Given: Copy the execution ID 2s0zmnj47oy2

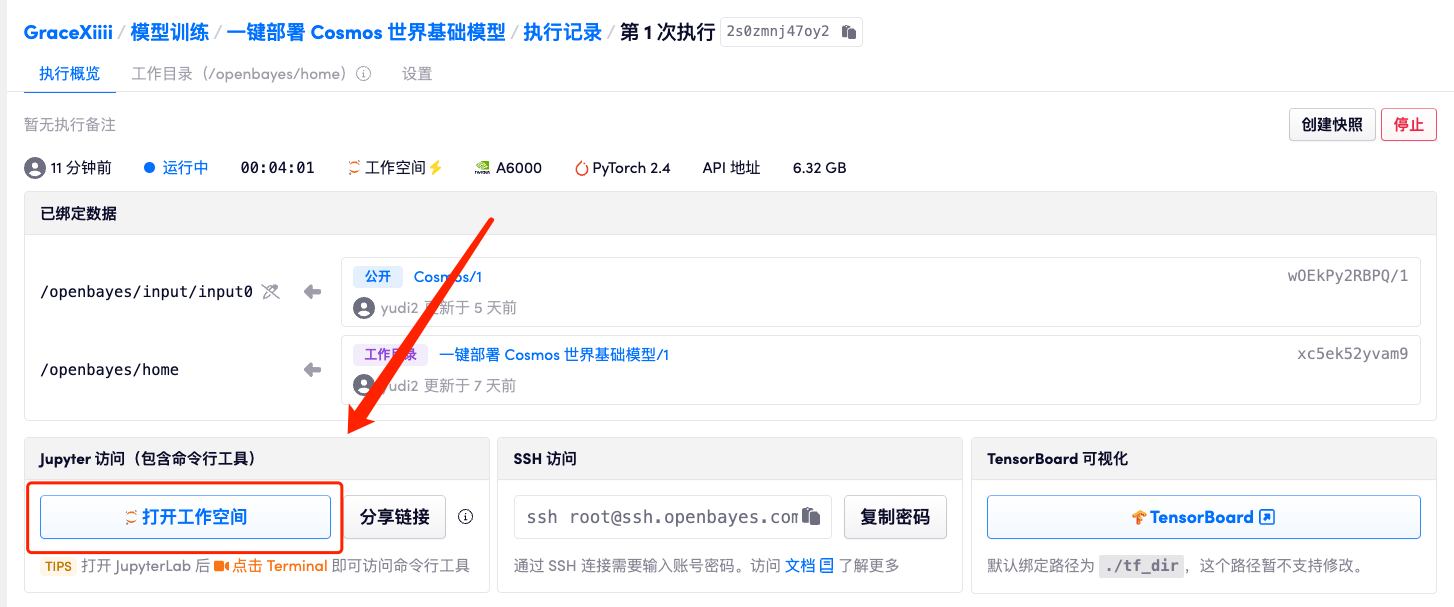Looking at the screenshot, I should pos(849,32).
